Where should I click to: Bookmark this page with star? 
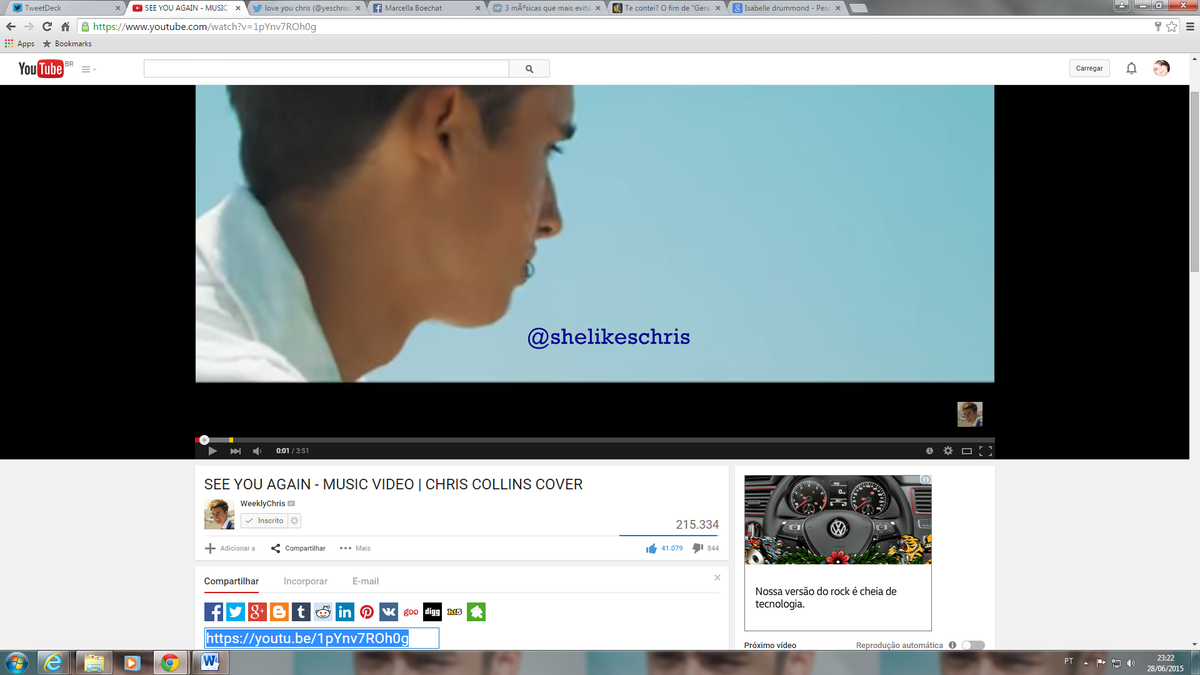tap(1171, 27)
